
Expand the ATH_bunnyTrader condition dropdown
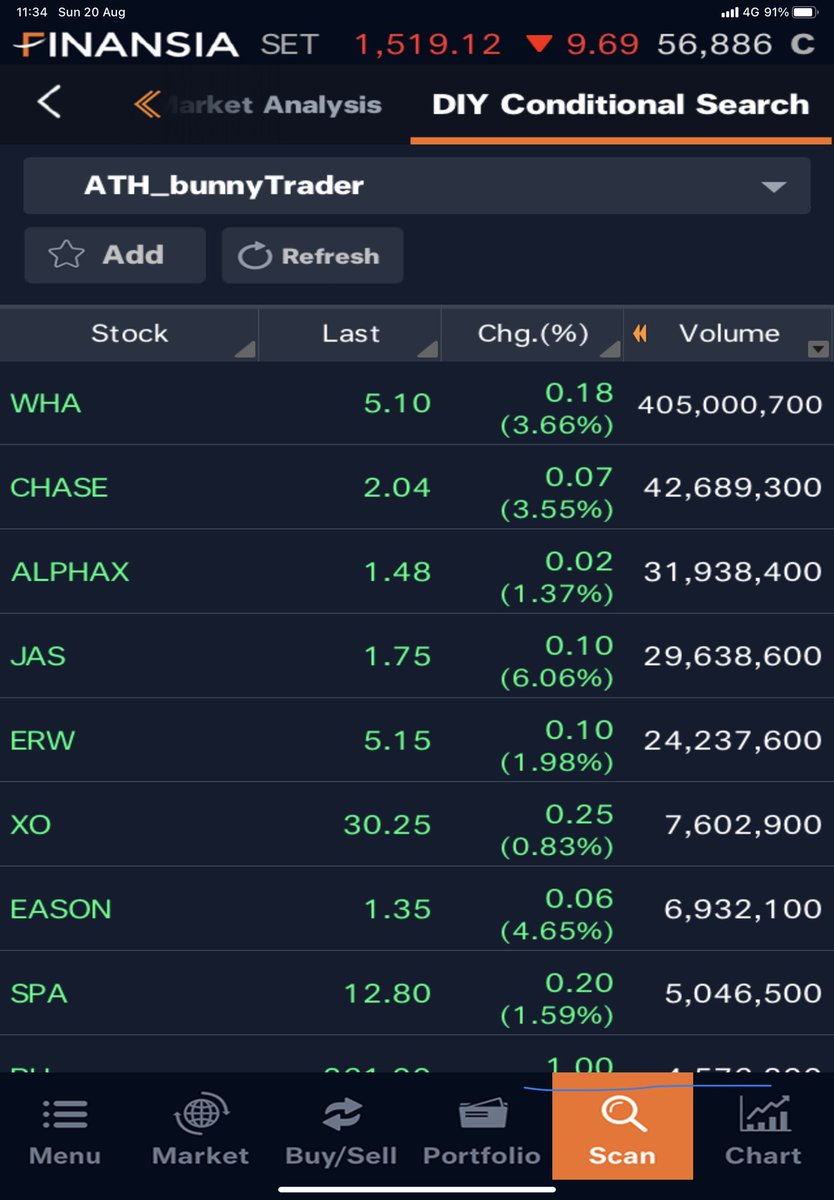pyautogui.click(x=417, y=185)
